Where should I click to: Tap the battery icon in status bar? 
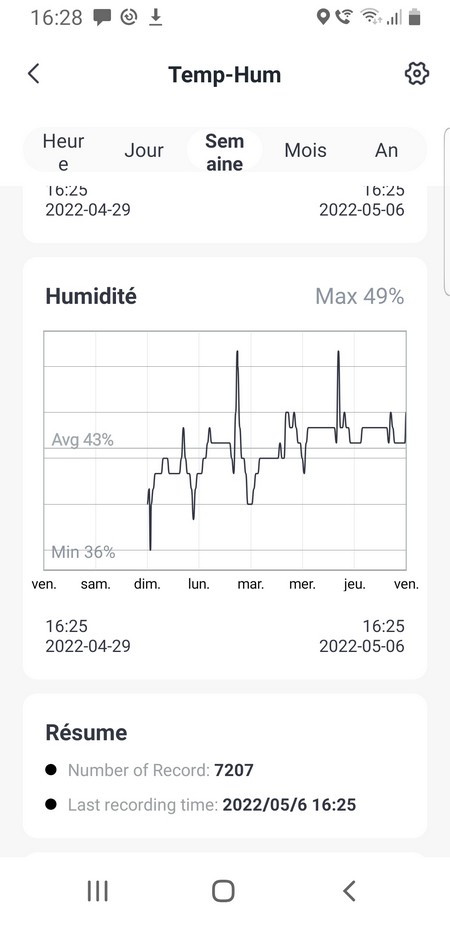(x=415, y=18)
